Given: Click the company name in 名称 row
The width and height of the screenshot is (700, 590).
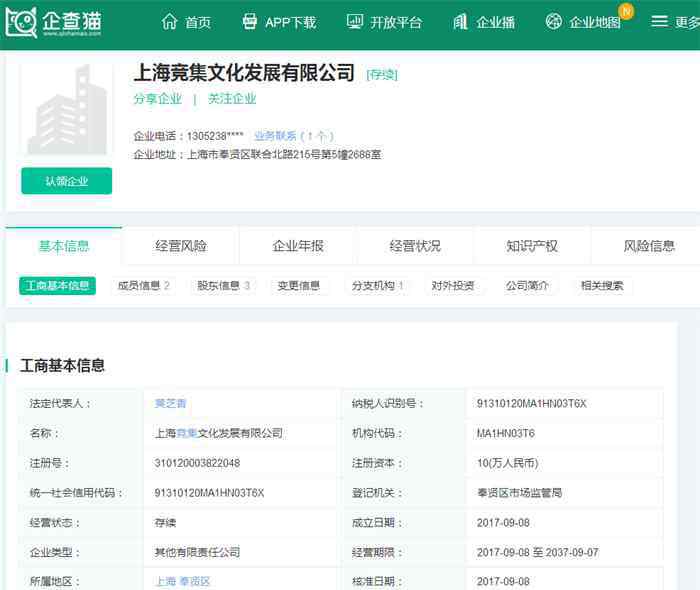Looking at the screenshot, I should click(x=219, y=433).
